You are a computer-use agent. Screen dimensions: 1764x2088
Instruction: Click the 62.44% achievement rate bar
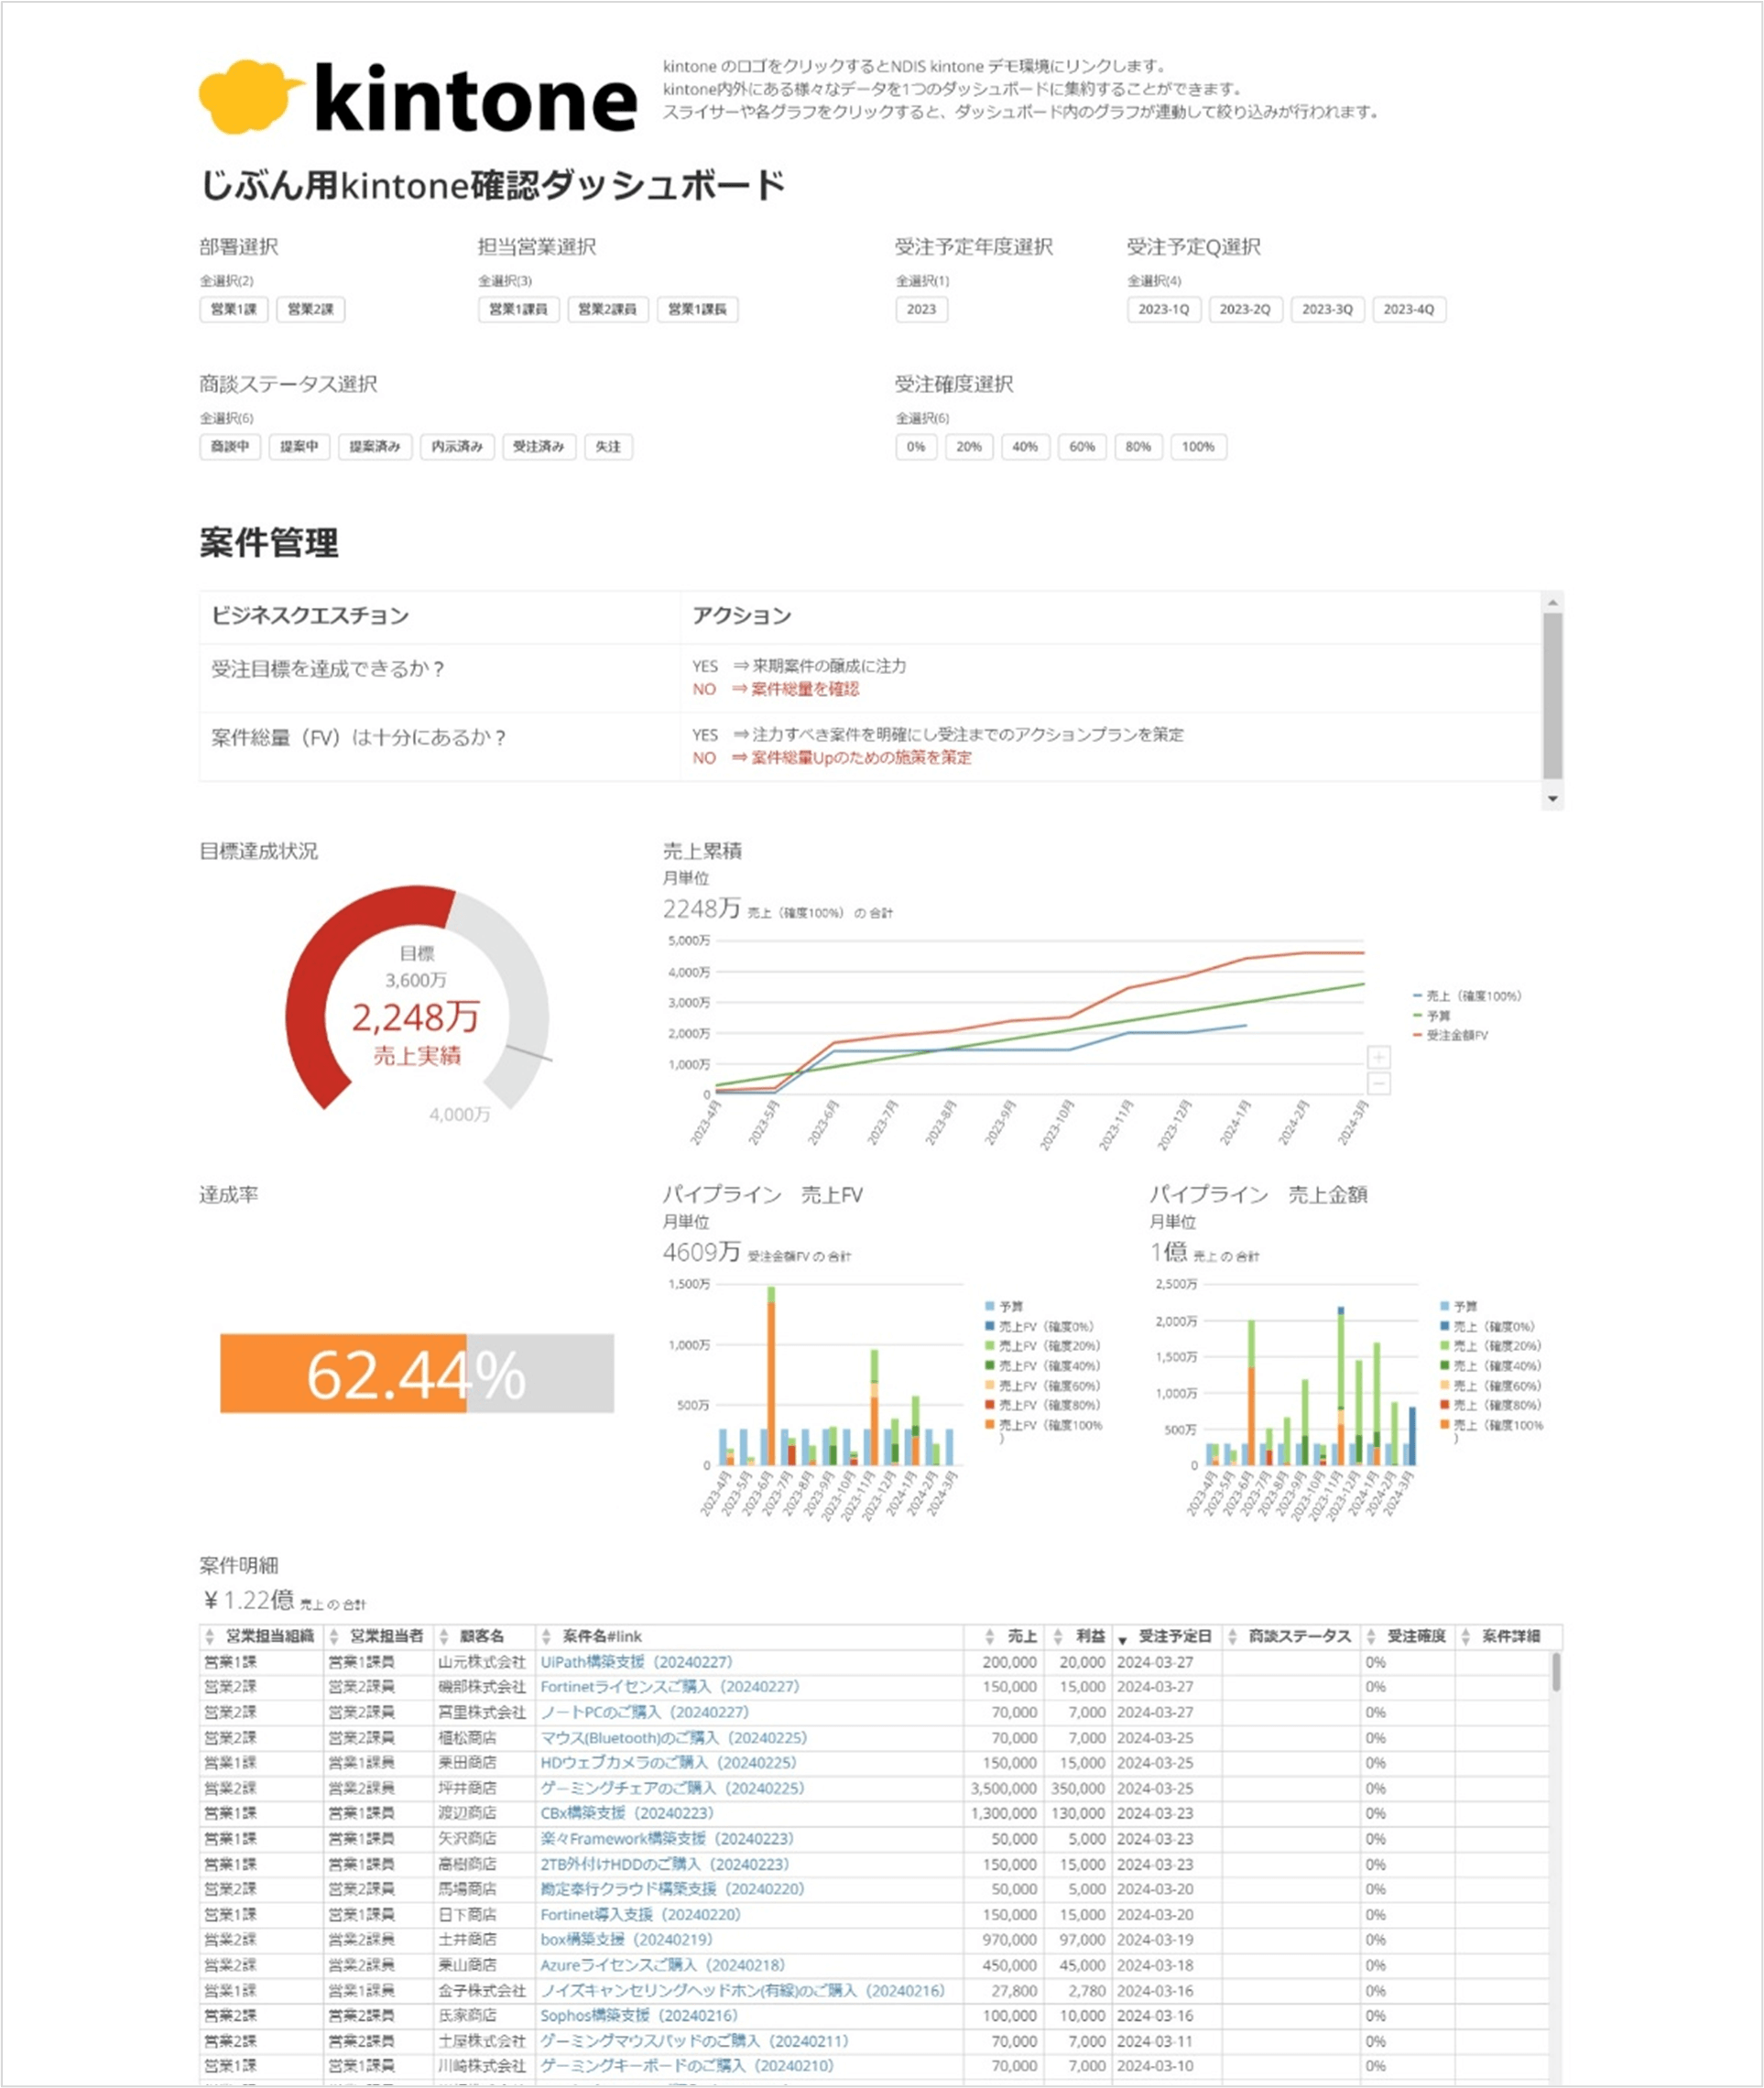pyautogui.click(x=417, y=1373)
